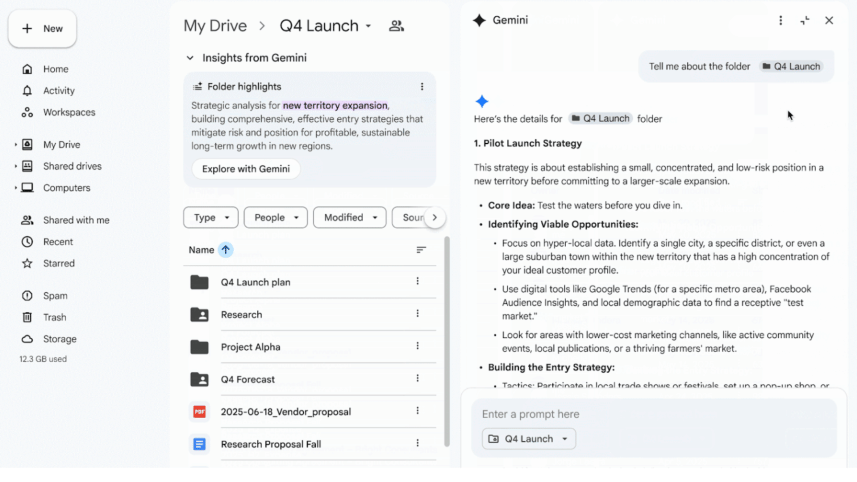Viewport: 857px width, 482px height.
Task: Open Gemini panel more options menu
Action: [x=780, y=20]
